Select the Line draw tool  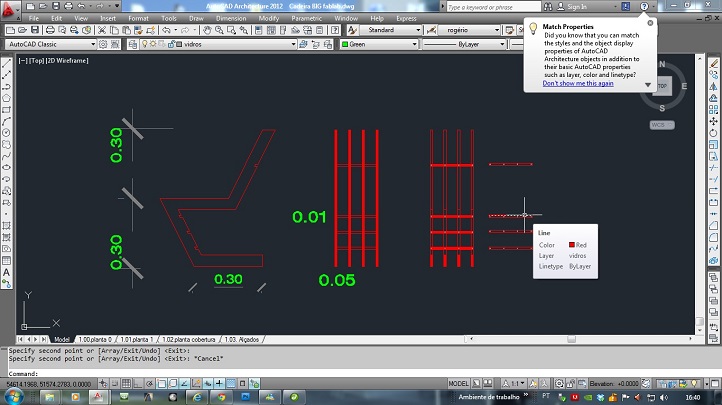(6, 64)
